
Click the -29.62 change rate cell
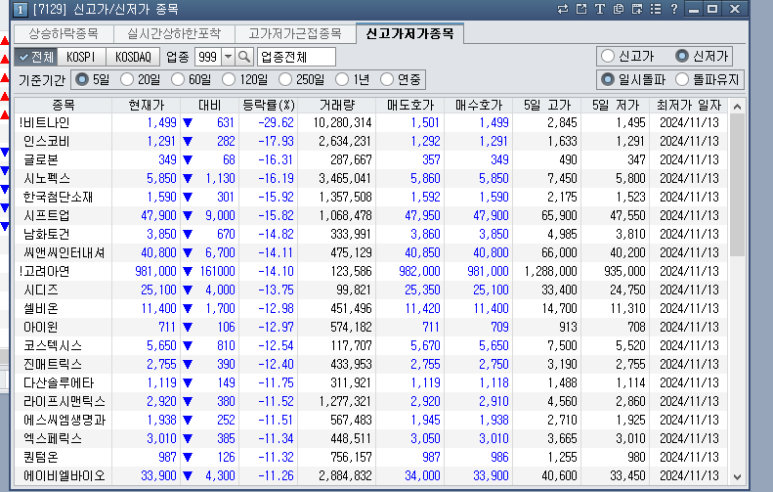tap(276, 122)
